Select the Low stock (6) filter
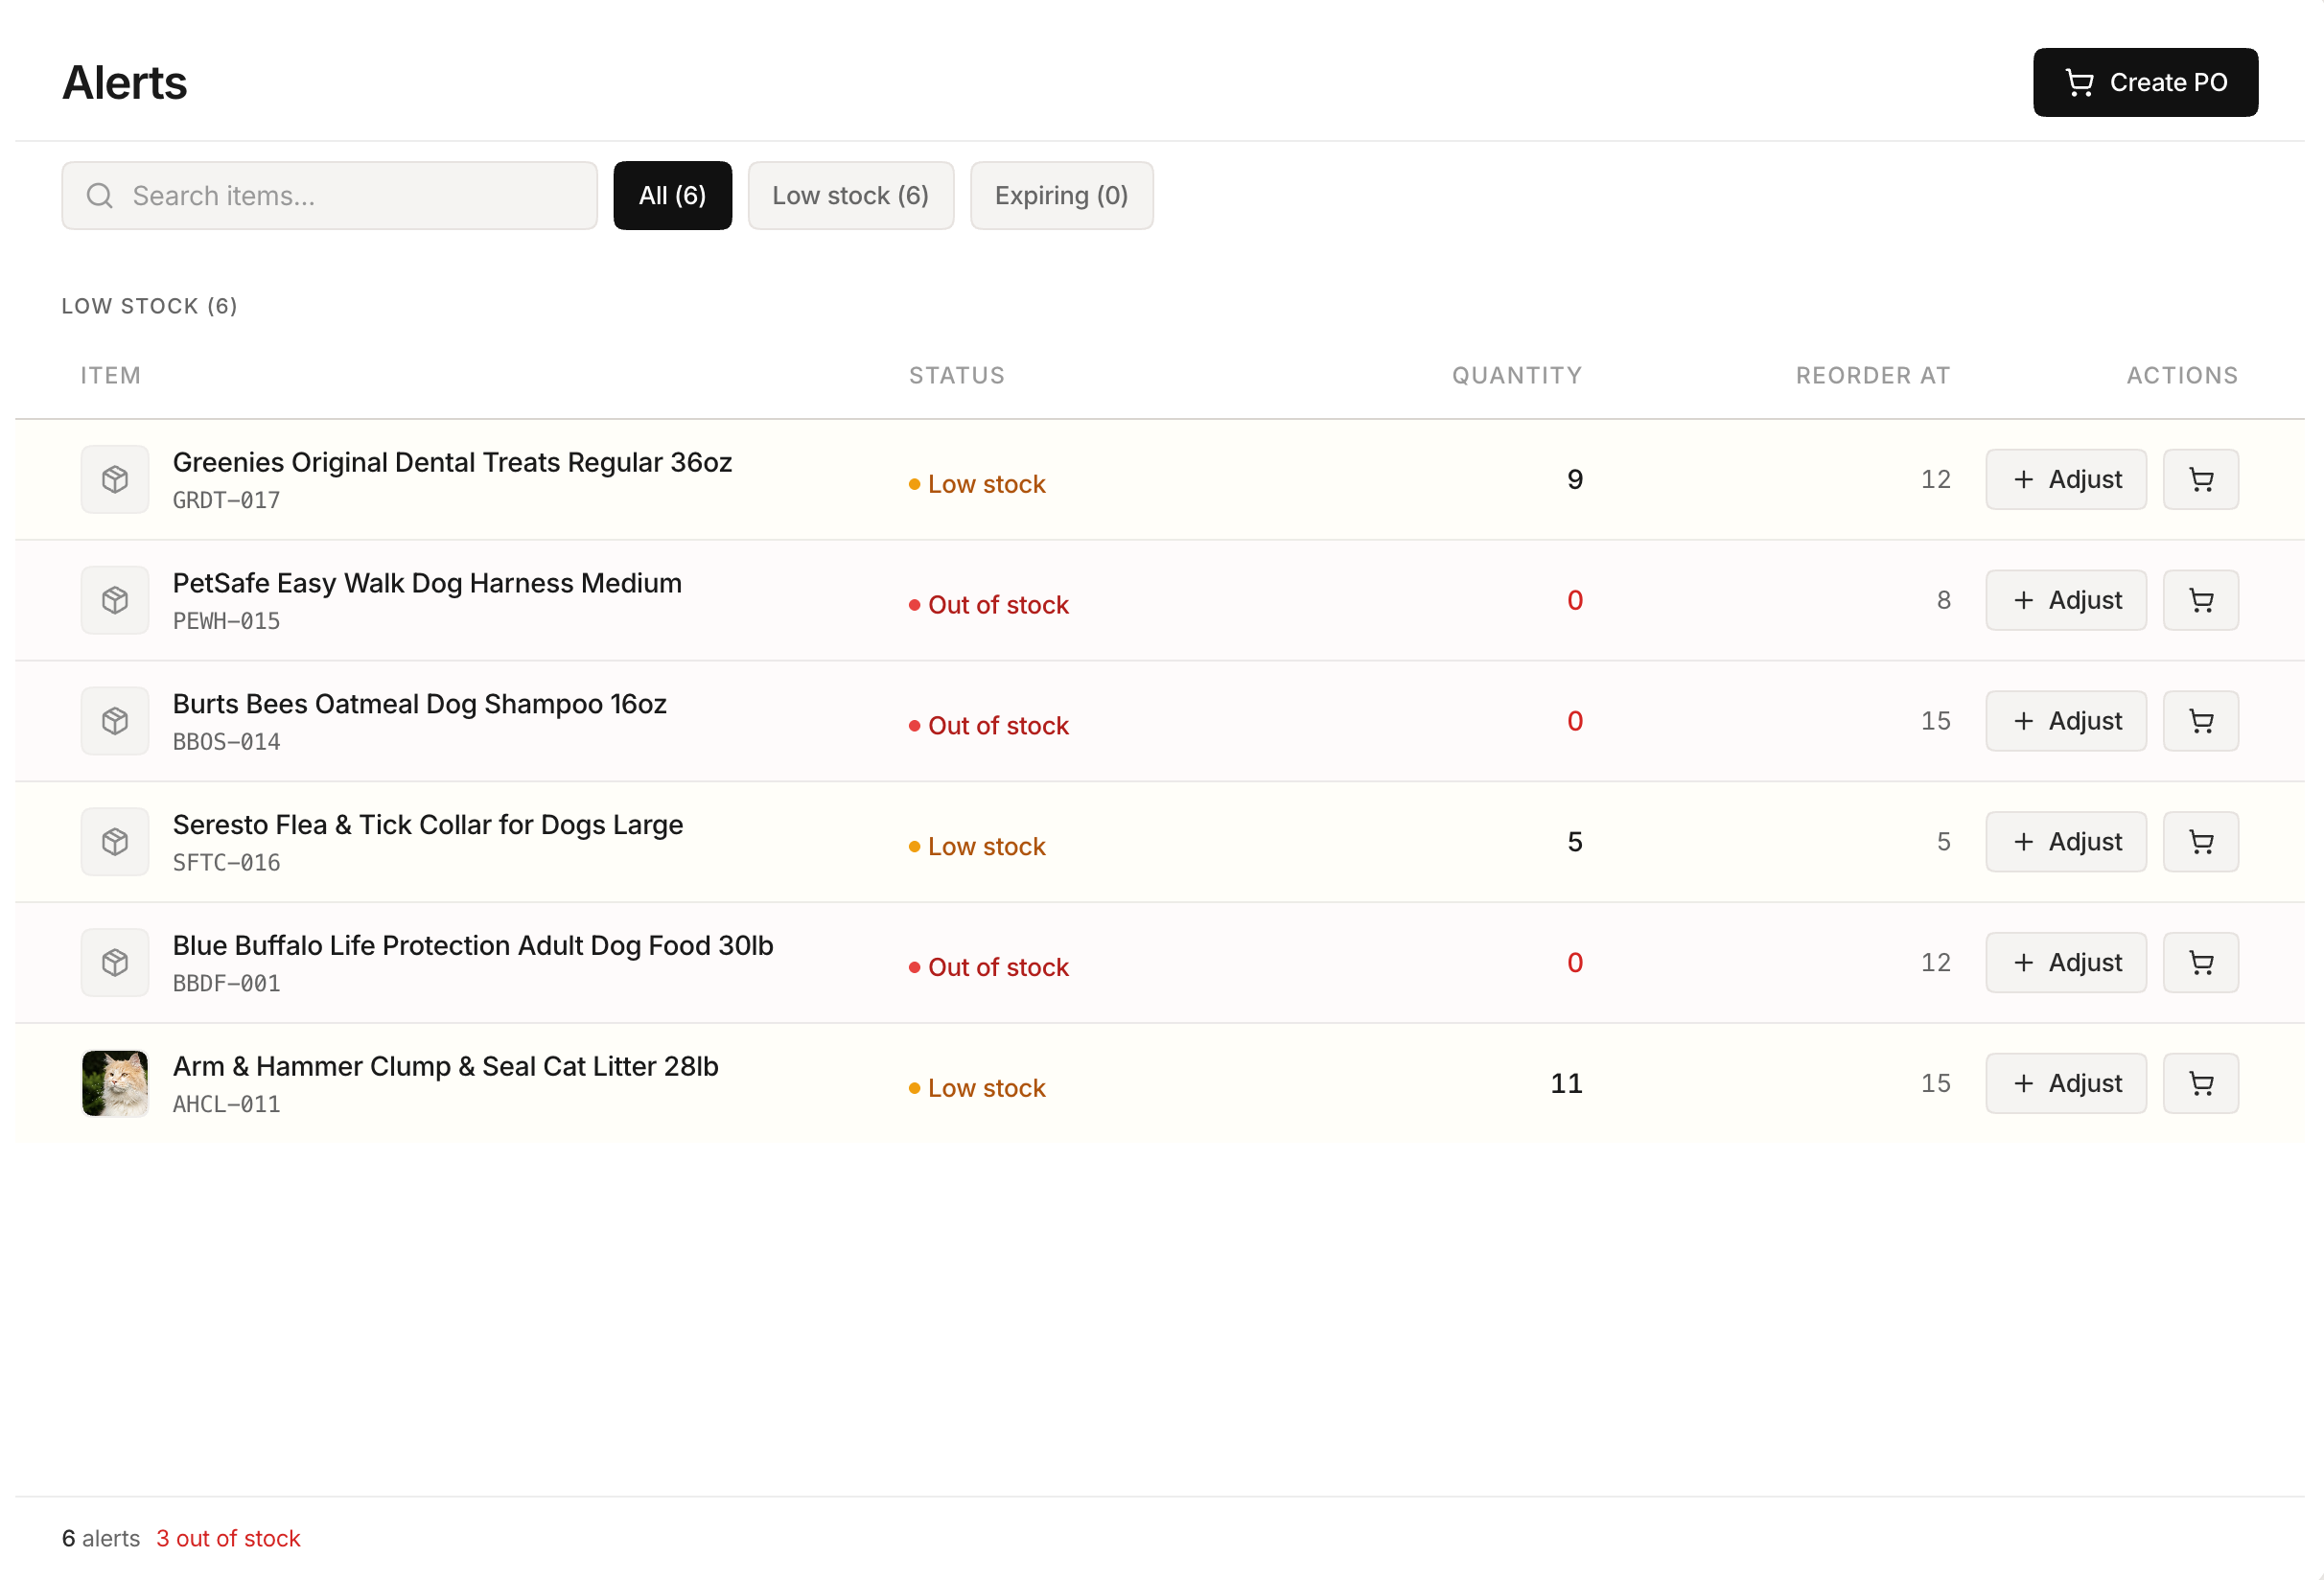The image size is (2324, 1580). [x=851, y=195]
